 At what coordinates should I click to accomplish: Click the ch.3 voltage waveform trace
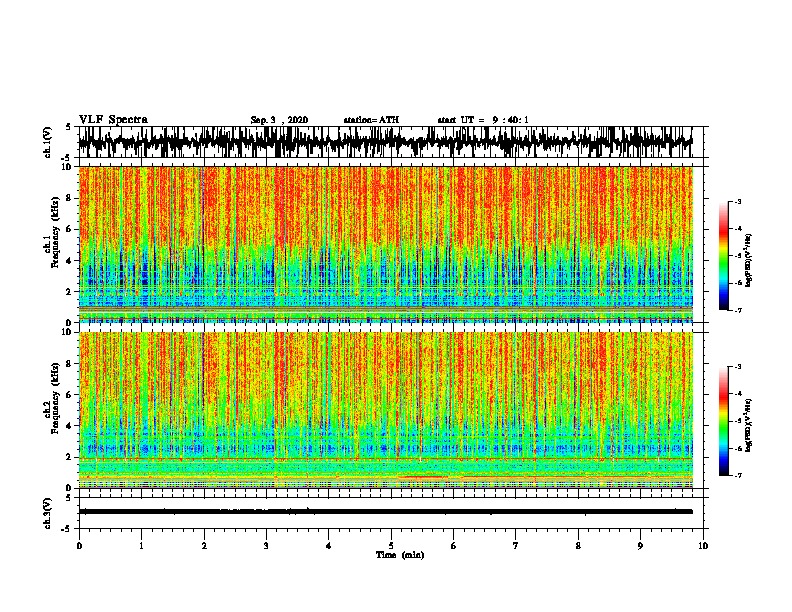pyautogui.click(x=386, y=512)
